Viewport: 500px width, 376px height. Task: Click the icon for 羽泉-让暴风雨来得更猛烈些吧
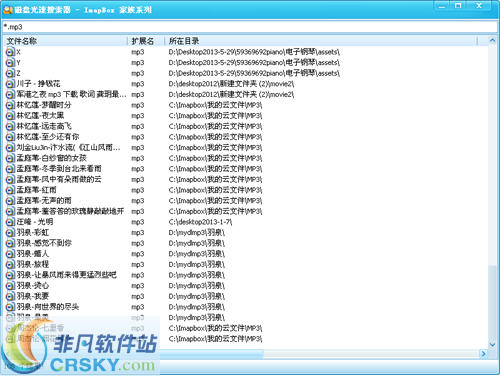[x=10, y=275]
